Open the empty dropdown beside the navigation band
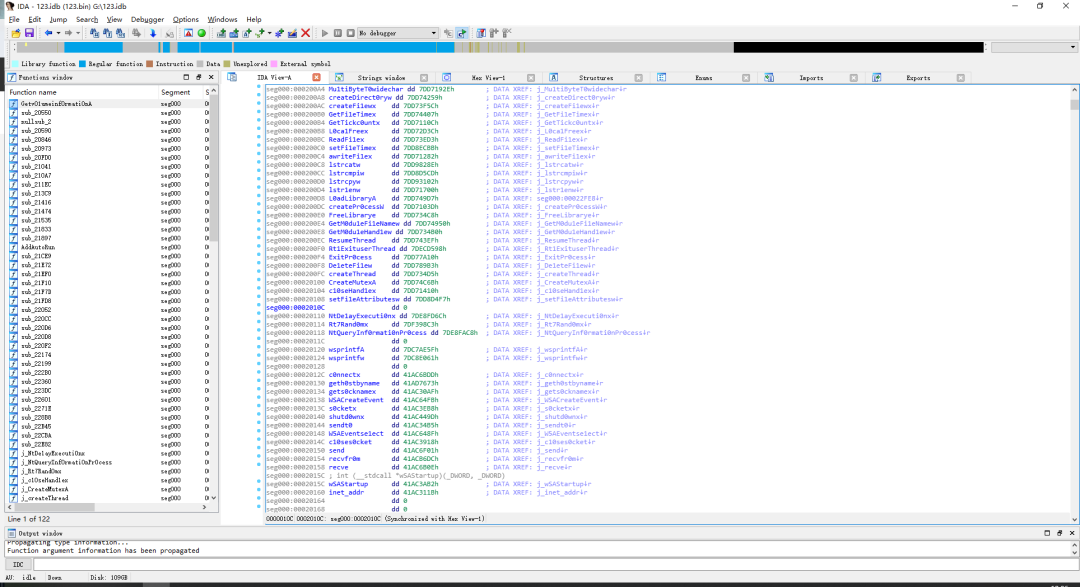Image resolution: width=1080 pixels, height=587 pixels. click(1033, 47)
